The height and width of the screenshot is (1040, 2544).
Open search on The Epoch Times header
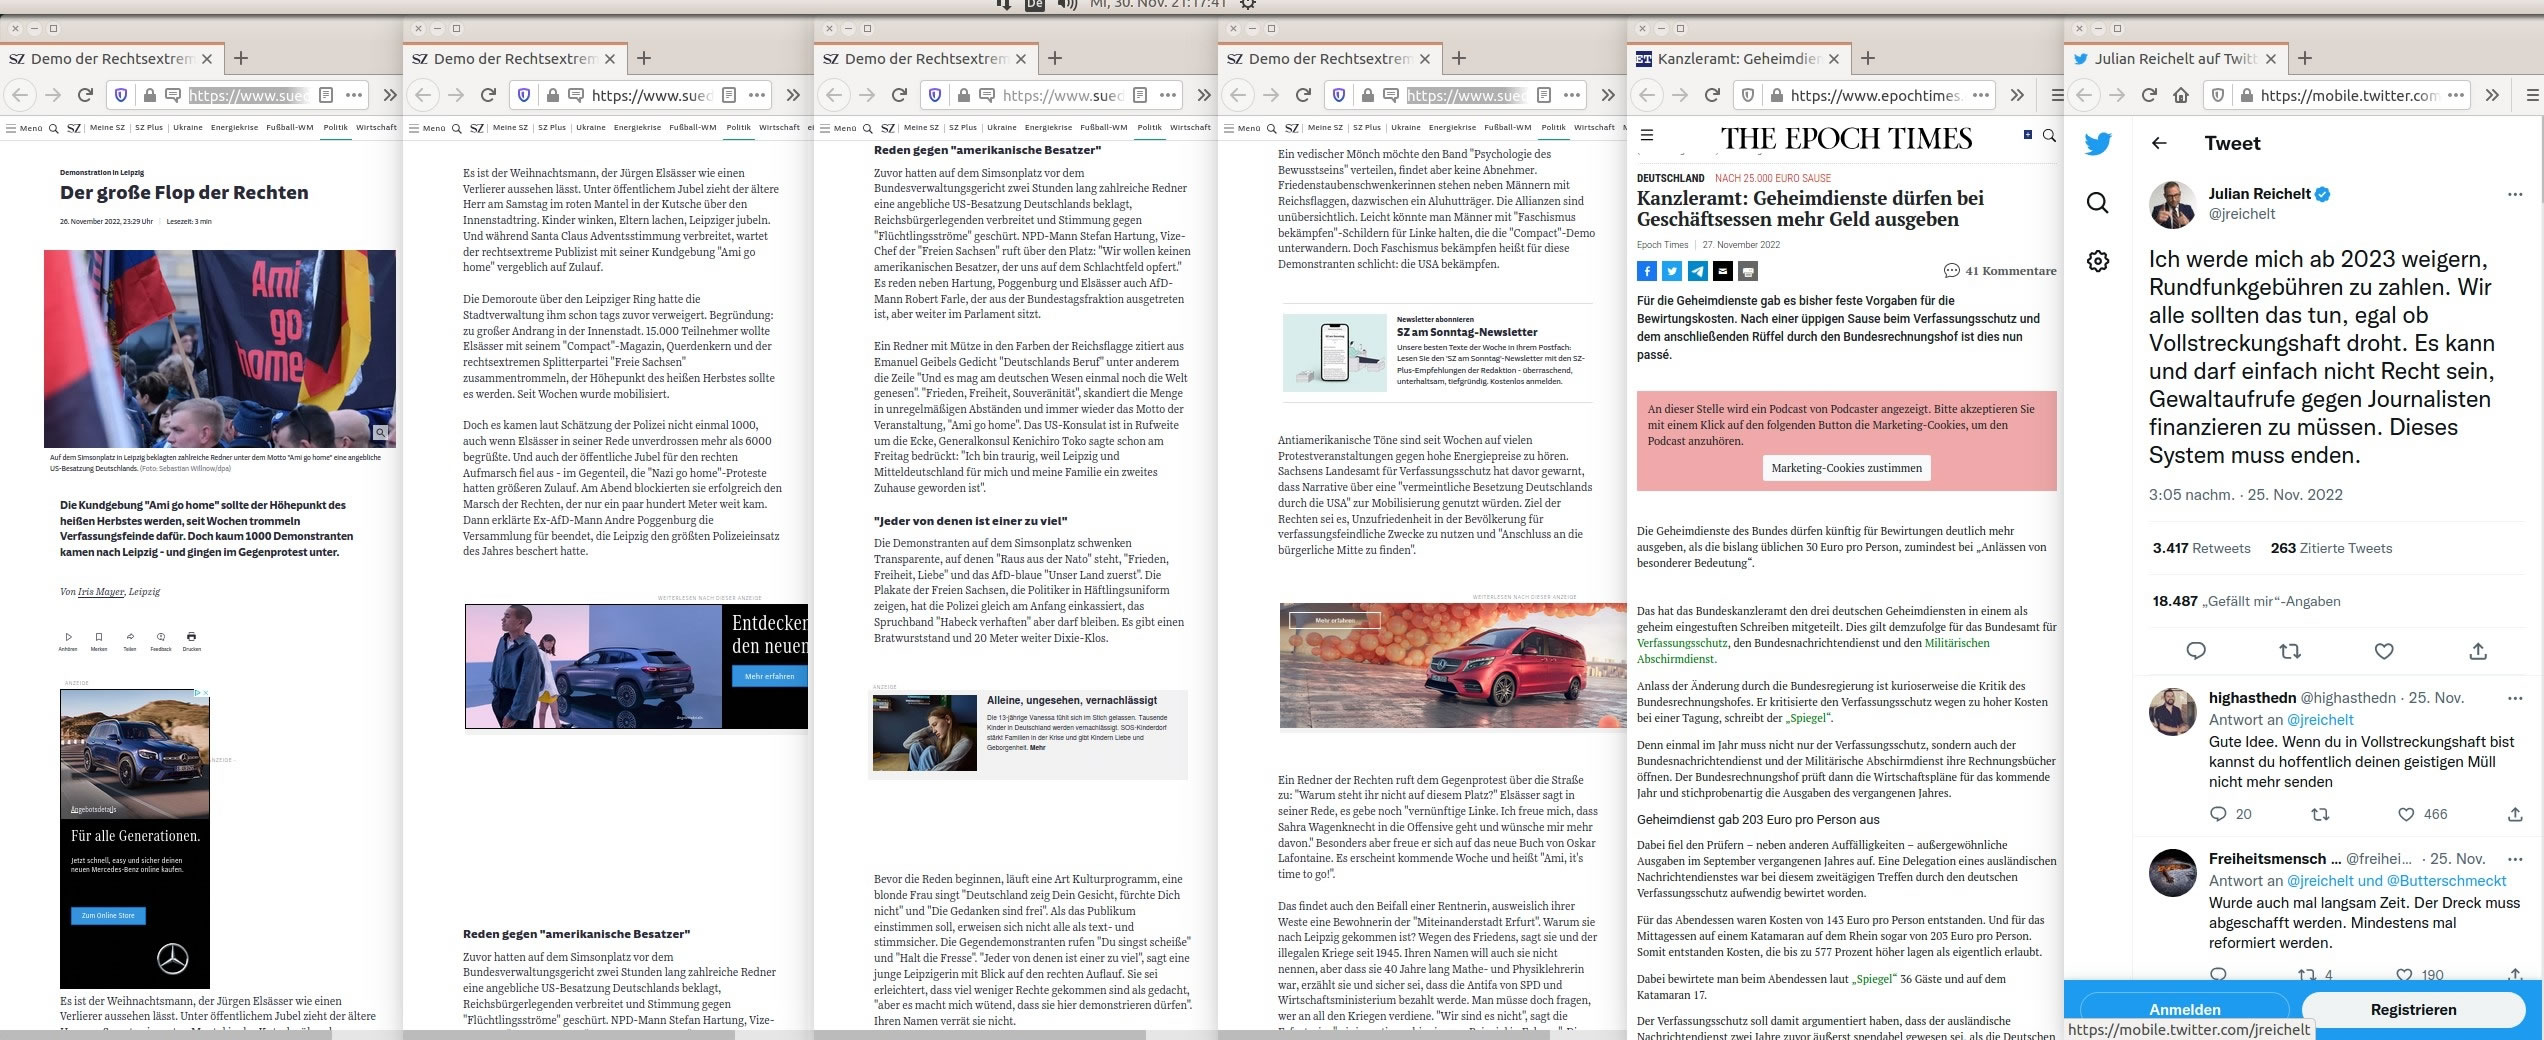[x=2049, y=135]
